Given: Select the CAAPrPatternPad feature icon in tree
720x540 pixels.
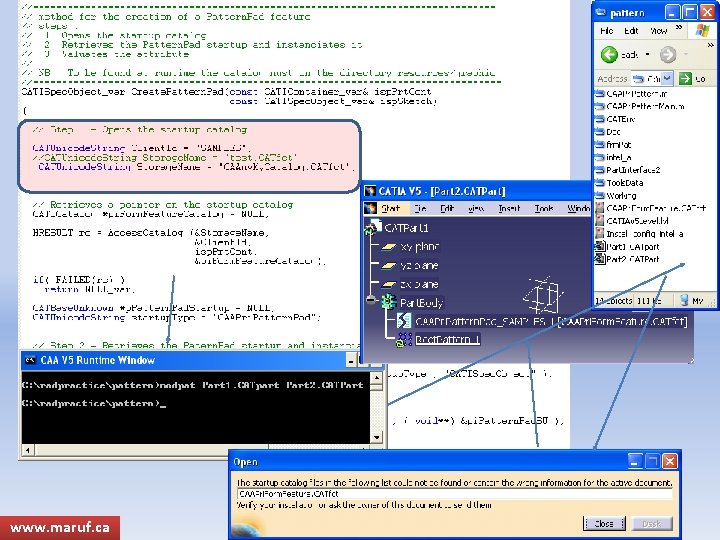Looking at the screenshot, I should click(404, 321).
